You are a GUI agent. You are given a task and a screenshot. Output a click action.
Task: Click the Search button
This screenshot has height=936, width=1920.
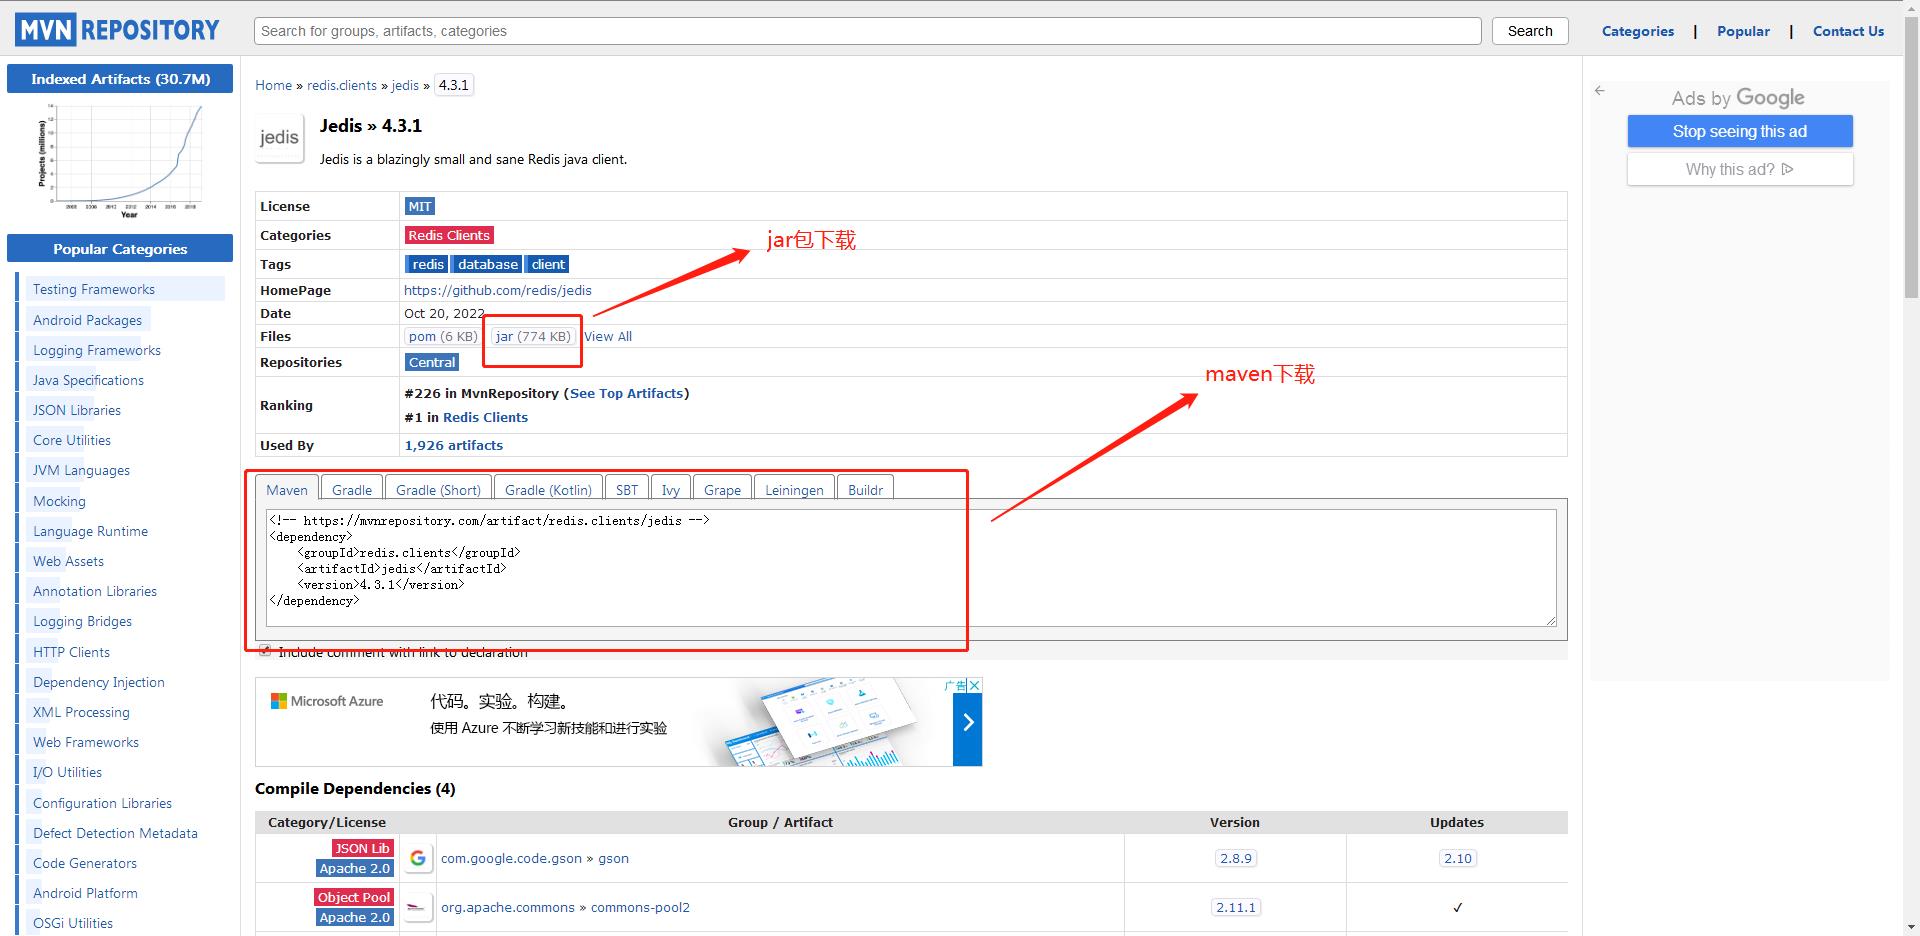point(1530,31)
